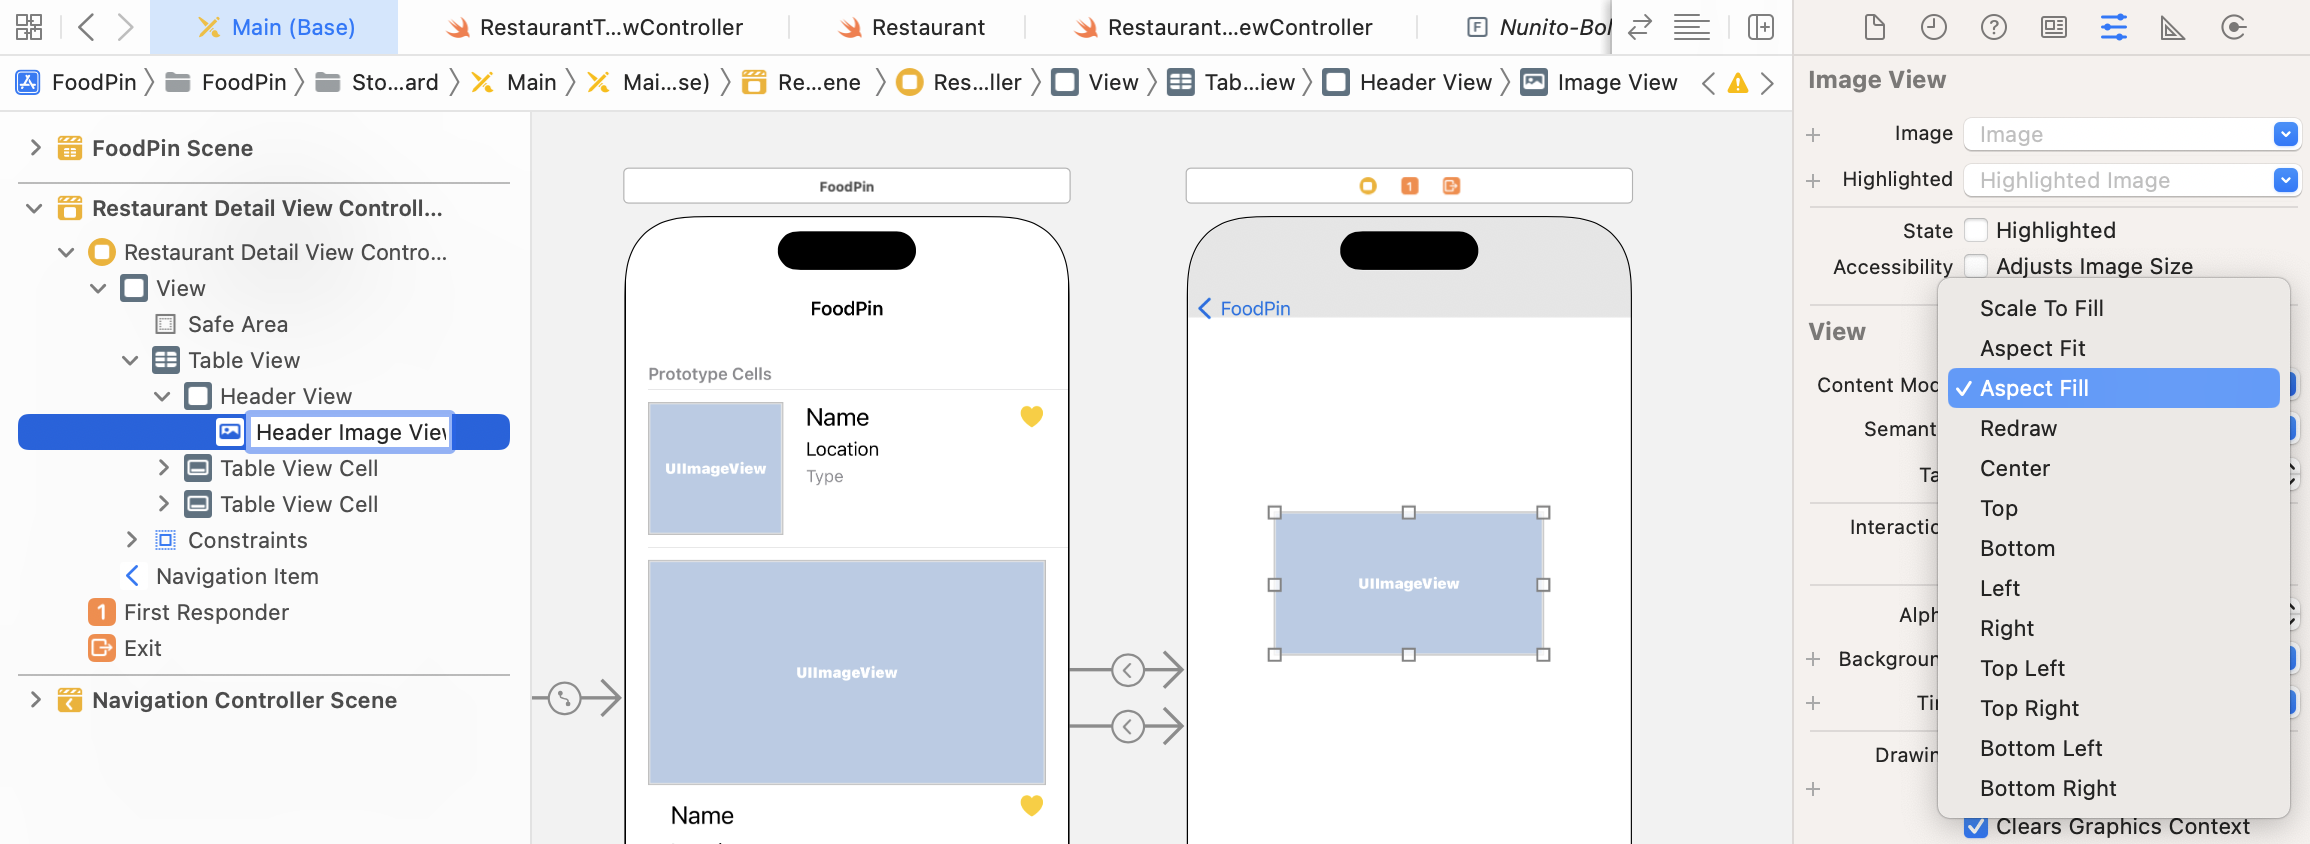Open the related items grid icon
2310x844 pixels.
29,27
